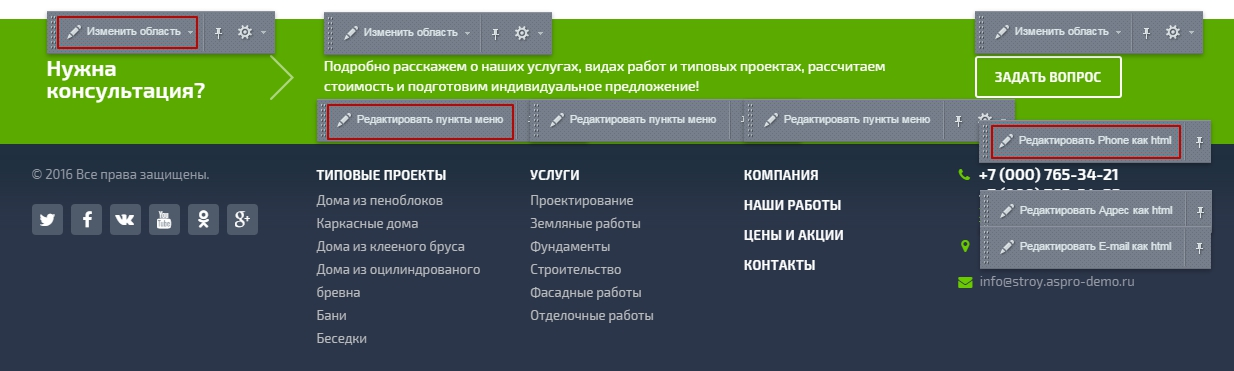Click '© 2016 Все права защищены.' text
This screenshot has width=1234, height=371.
[121, 175]
